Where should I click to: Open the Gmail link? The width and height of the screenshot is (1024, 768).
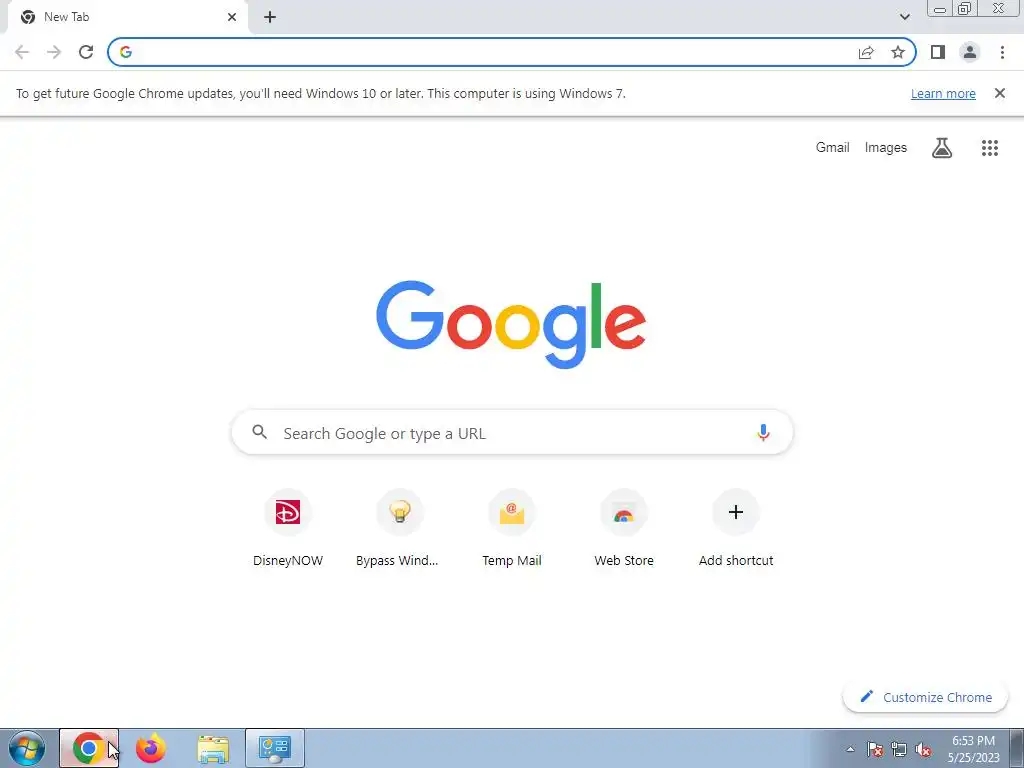point(833,148)
